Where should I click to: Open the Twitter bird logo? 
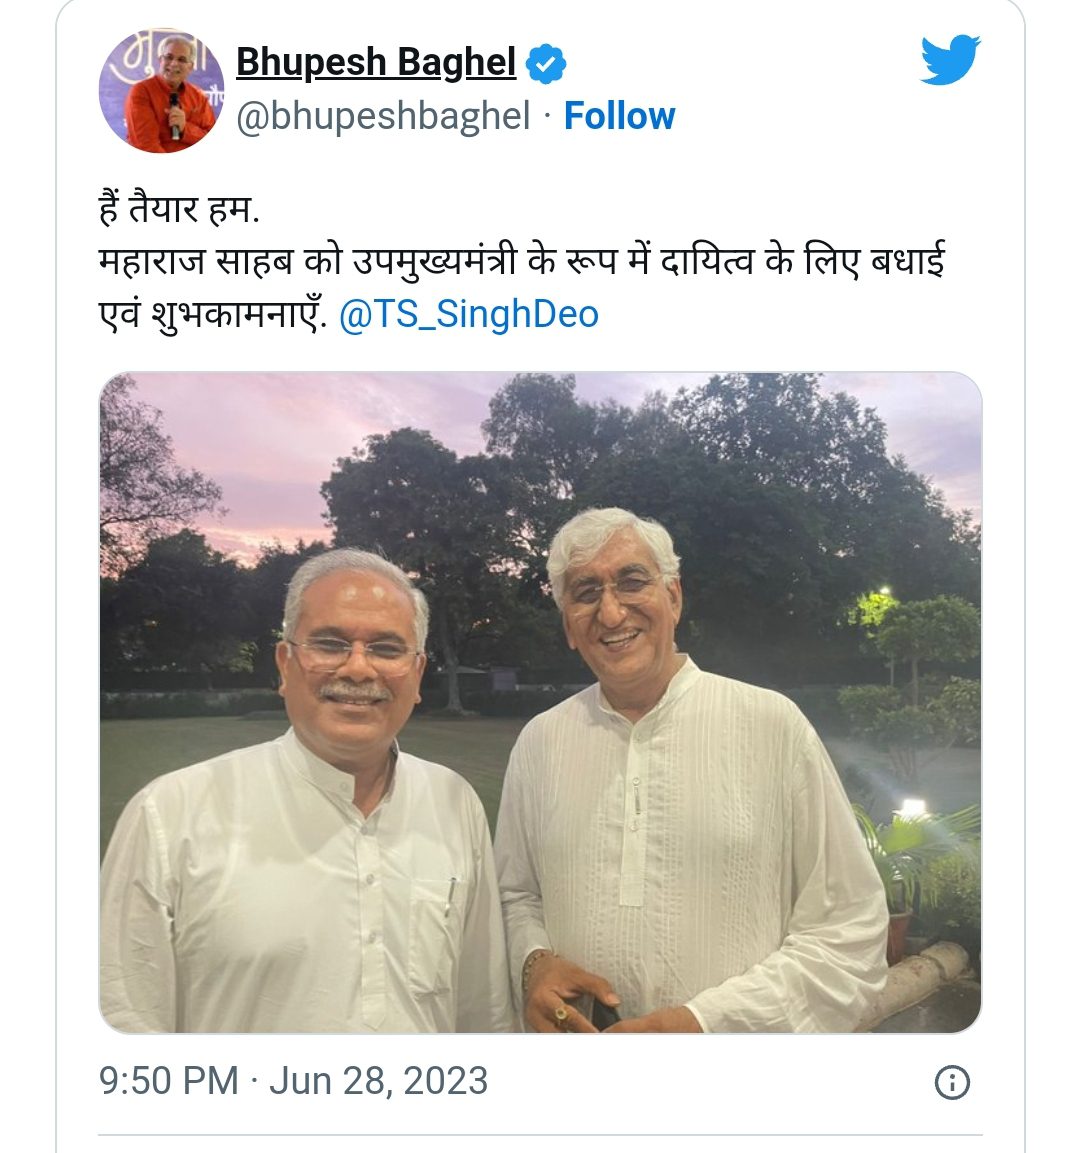pos(951,59)
